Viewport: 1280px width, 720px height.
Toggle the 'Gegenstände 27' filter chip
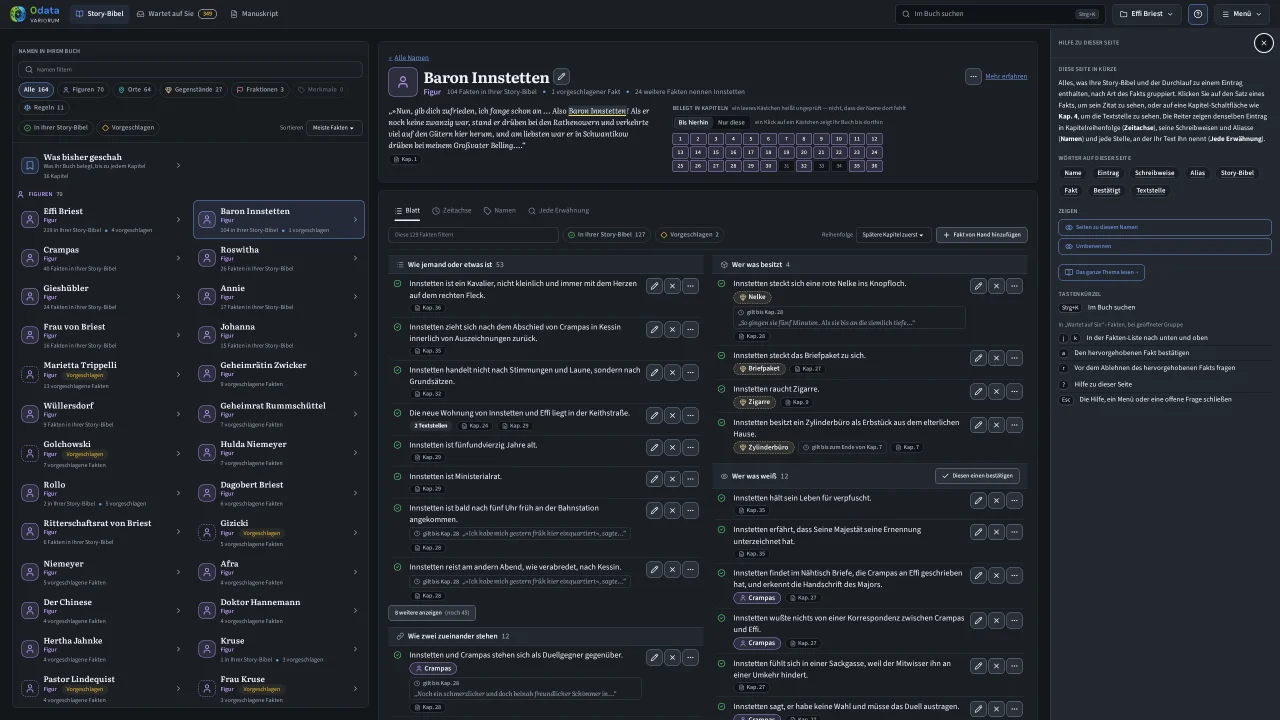coord(194,90)
